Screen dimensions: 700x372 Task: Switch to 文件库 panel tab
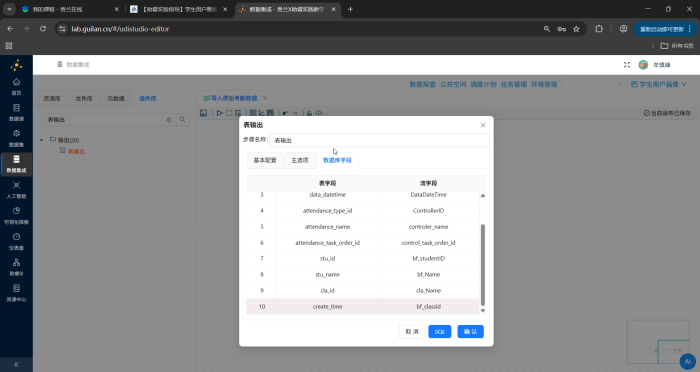(83, 98)
